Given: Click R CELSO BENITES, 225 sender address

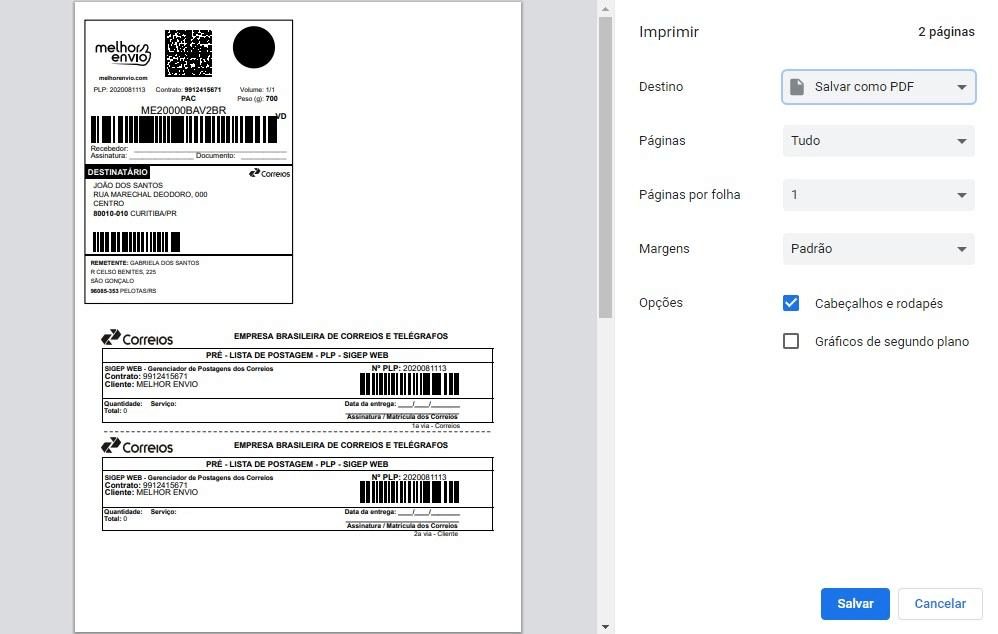Looking at the screenshot, I should pyautogui.click(x=123, y=272).
